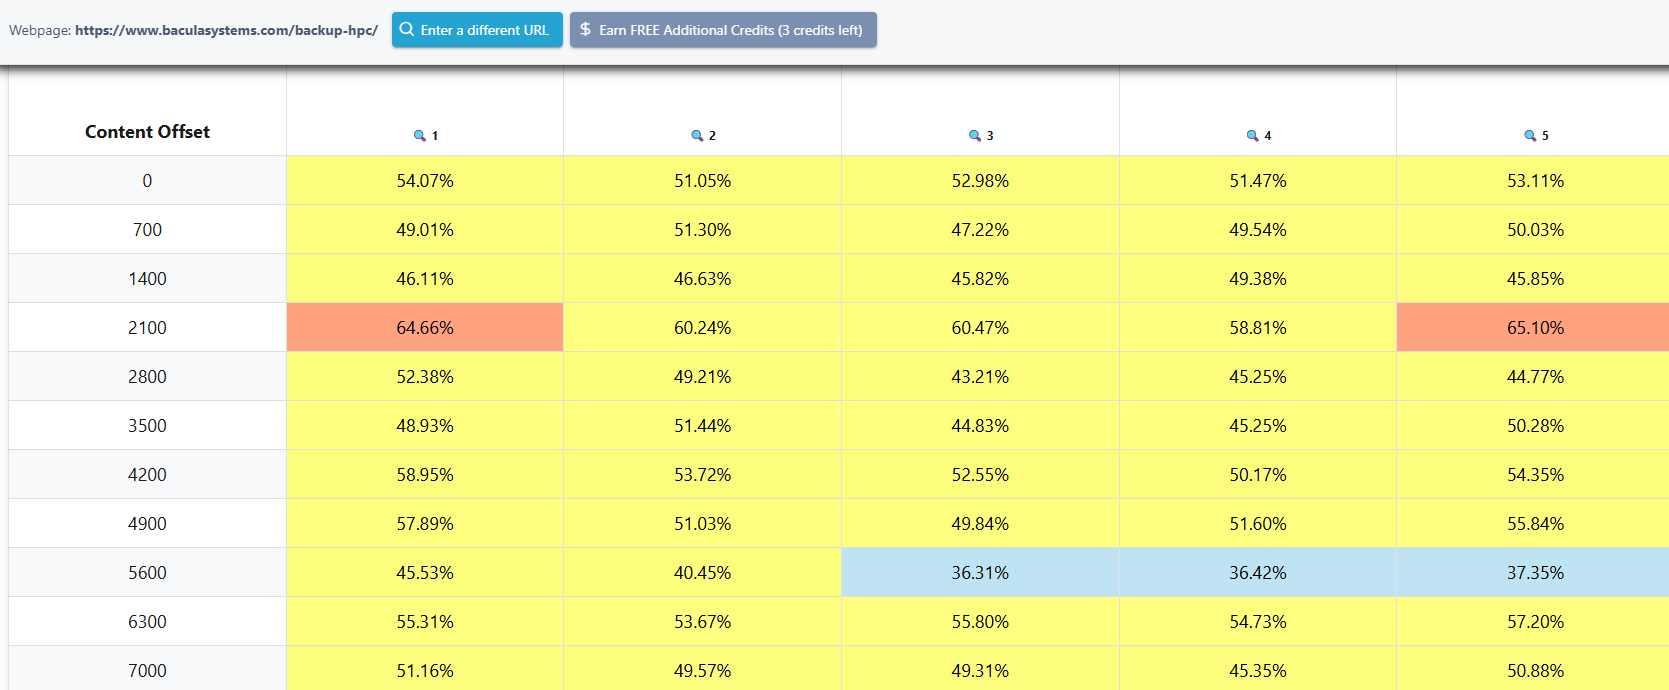This screenshot has width=1669, height=690.
Task: Select the 7000 content offset row label
Action: [x=147, y=671]
